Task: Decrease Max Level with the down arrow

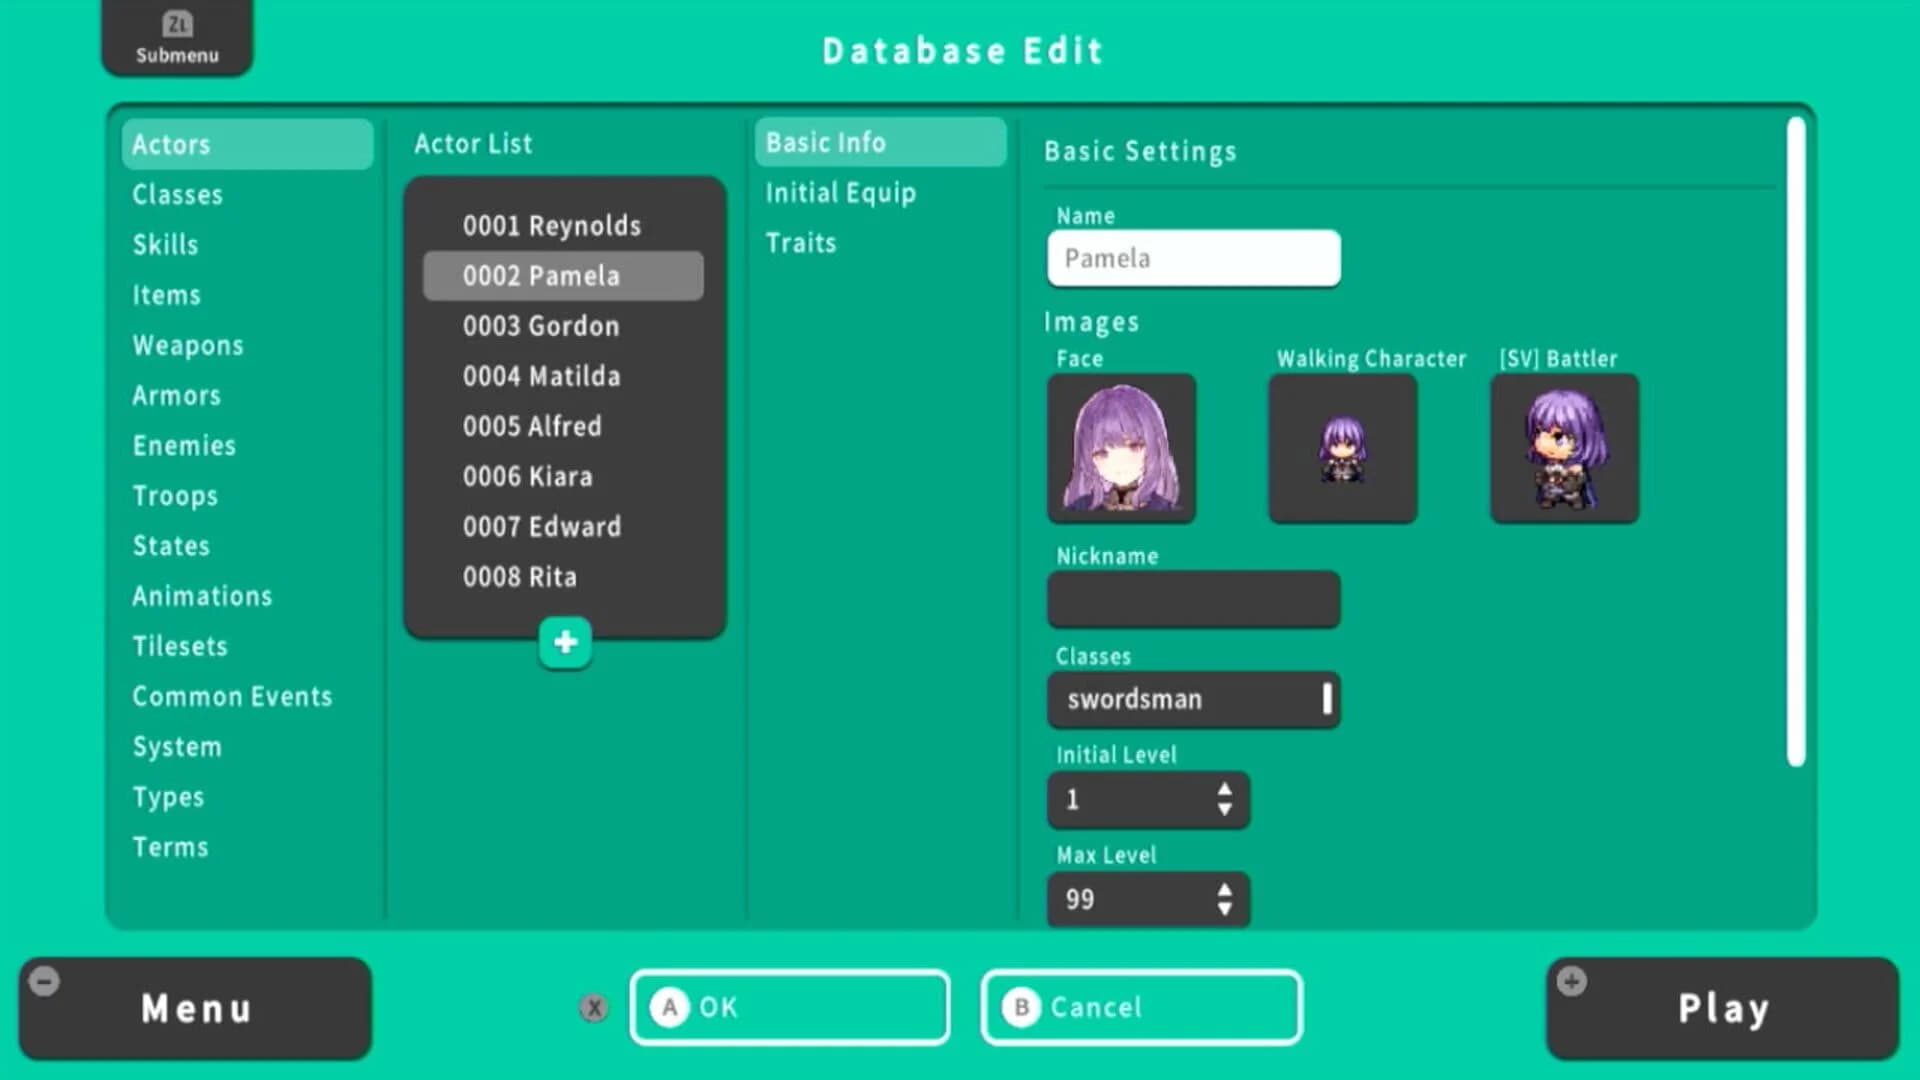Action: pos(1225,909)
